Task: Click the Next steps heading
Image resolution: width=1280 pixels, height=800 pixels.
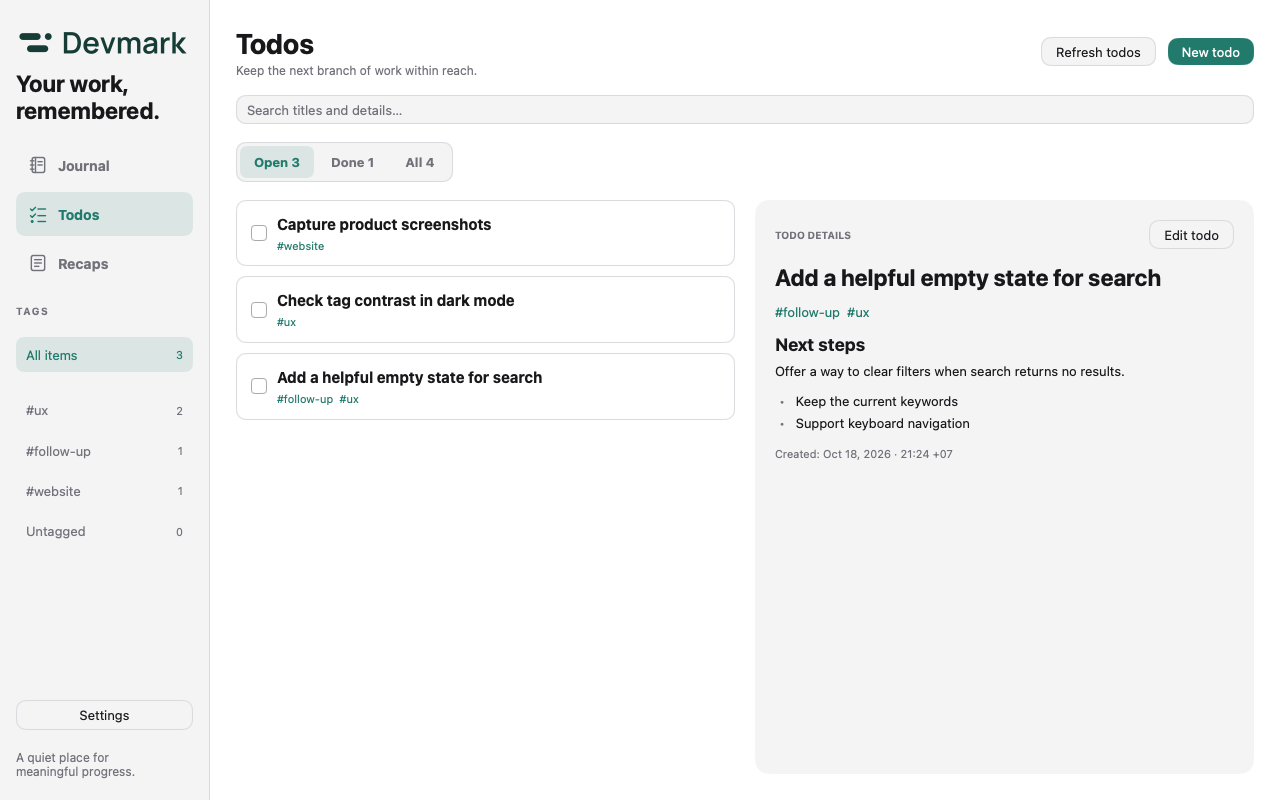Action: pos(820,345)
